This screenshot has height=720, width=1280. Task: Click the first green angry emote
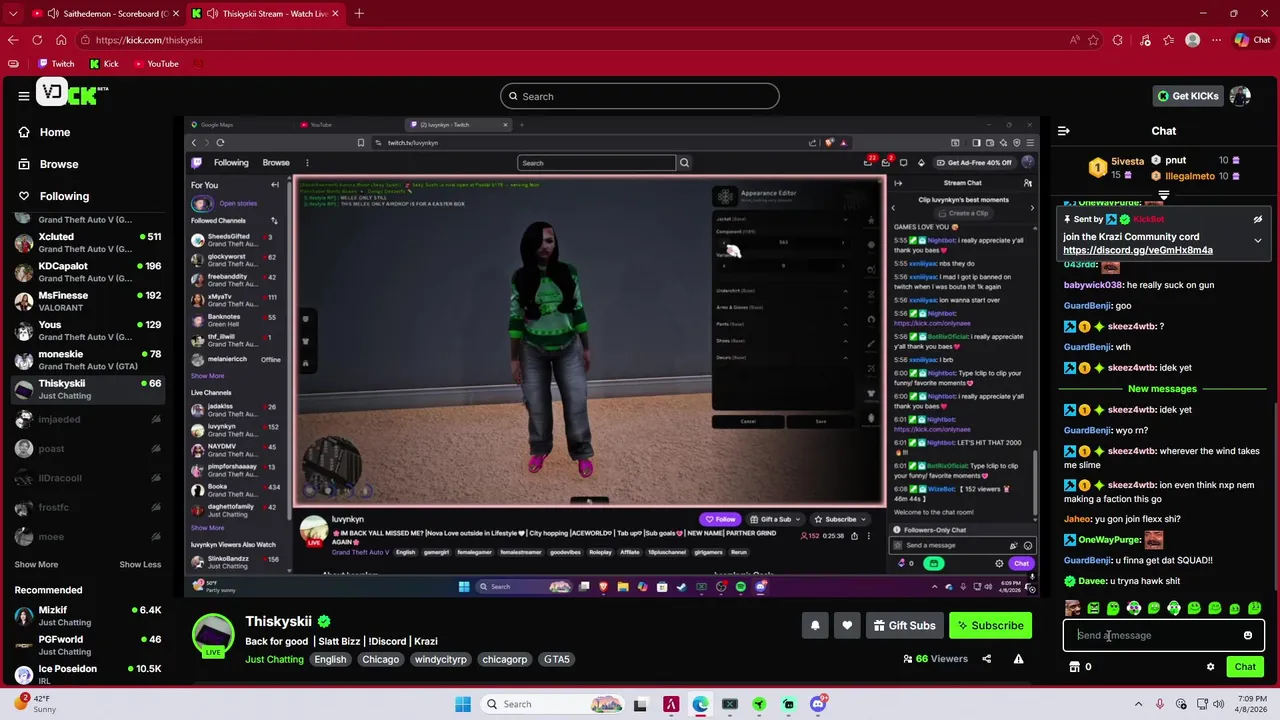(x=1093, y=608)
